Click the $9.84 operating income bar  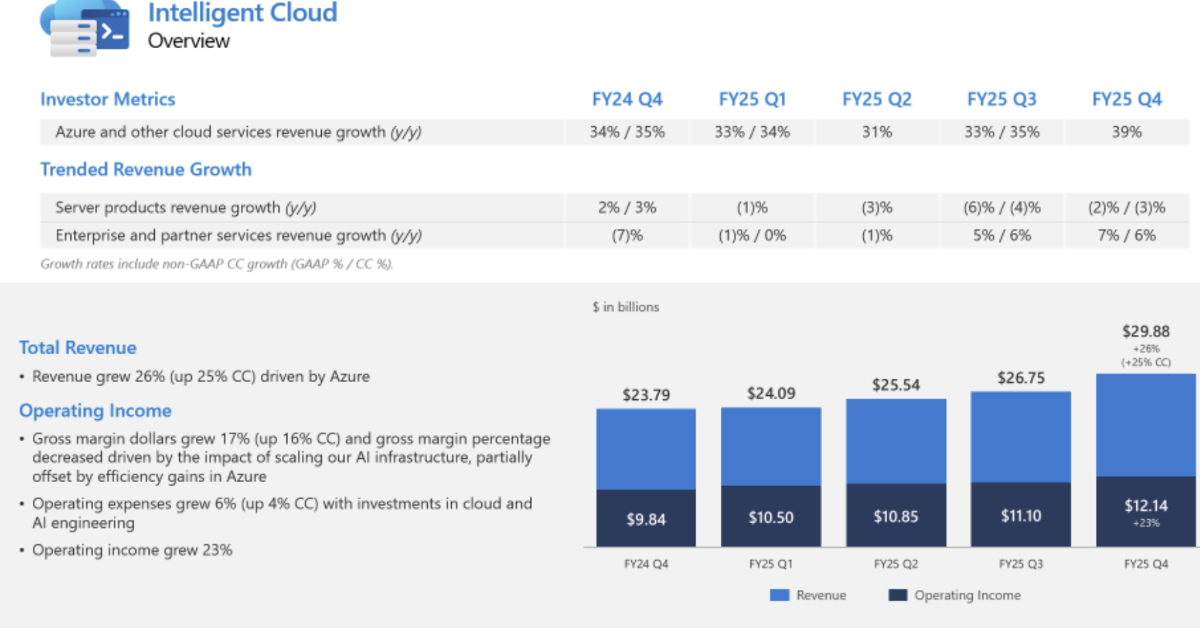click(x=646, y=518)
